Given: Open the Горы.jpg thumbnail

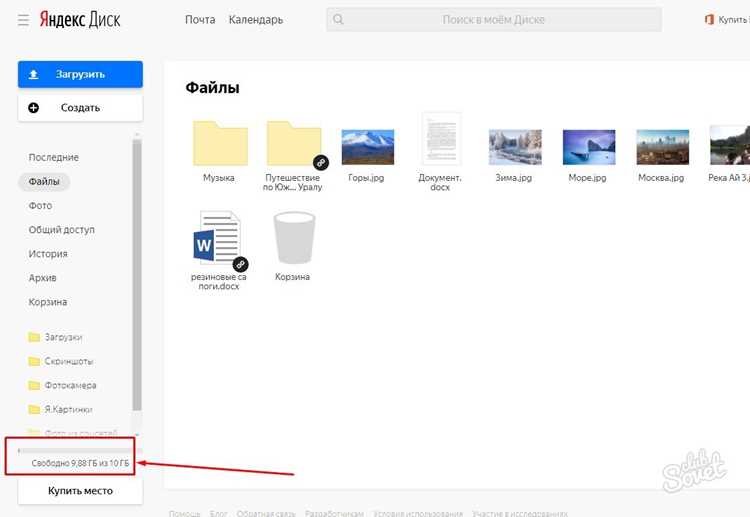Looking at the screenshot, I should [368, 147].
